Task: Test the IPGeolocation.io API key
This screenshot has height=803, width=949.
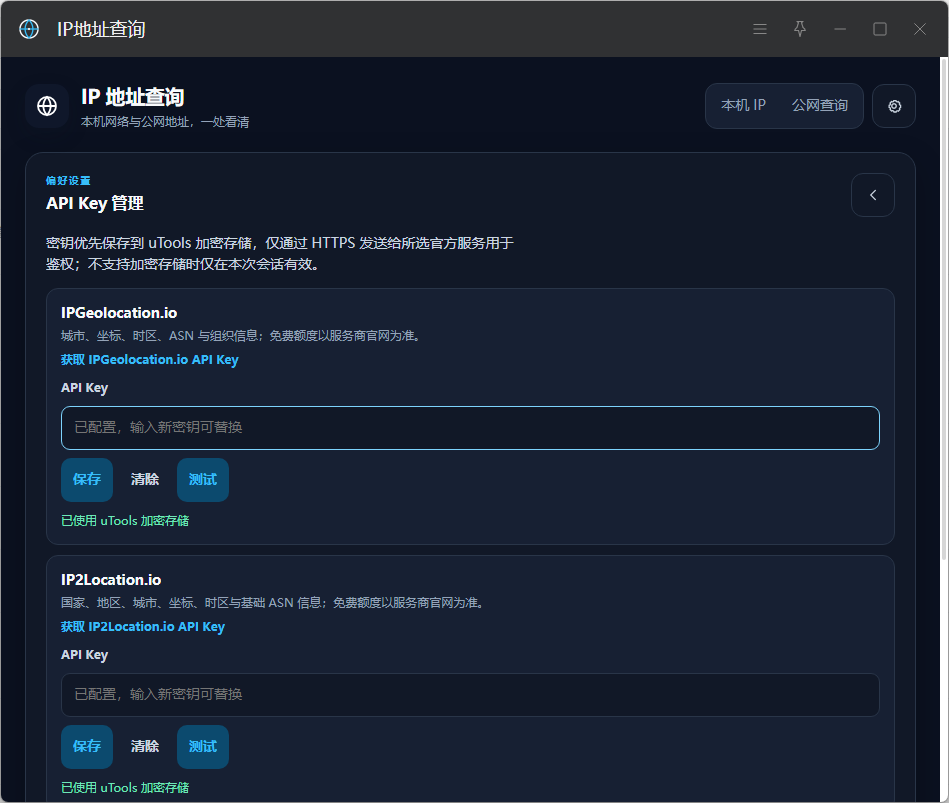Action: click(203, 480)
